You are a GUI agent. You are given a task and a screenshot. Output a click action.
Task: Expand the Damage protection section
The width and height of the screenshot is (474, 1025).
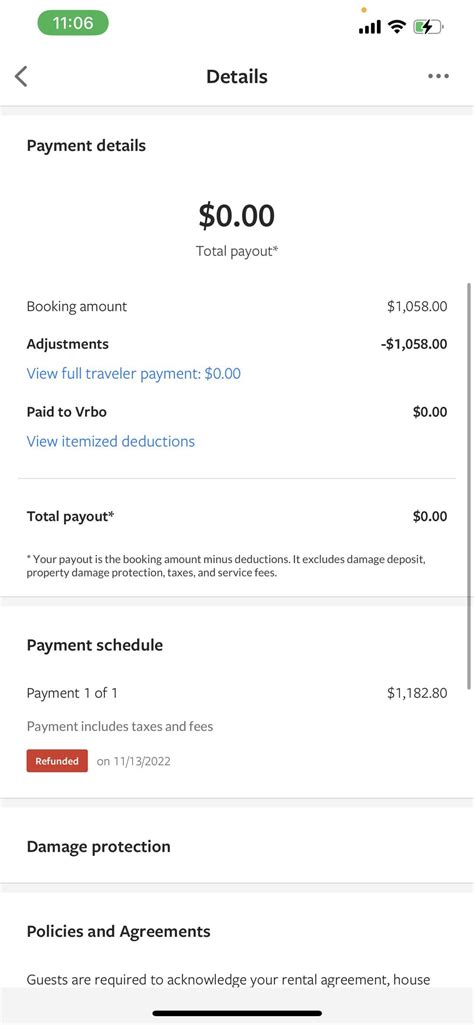pos(237,847)
